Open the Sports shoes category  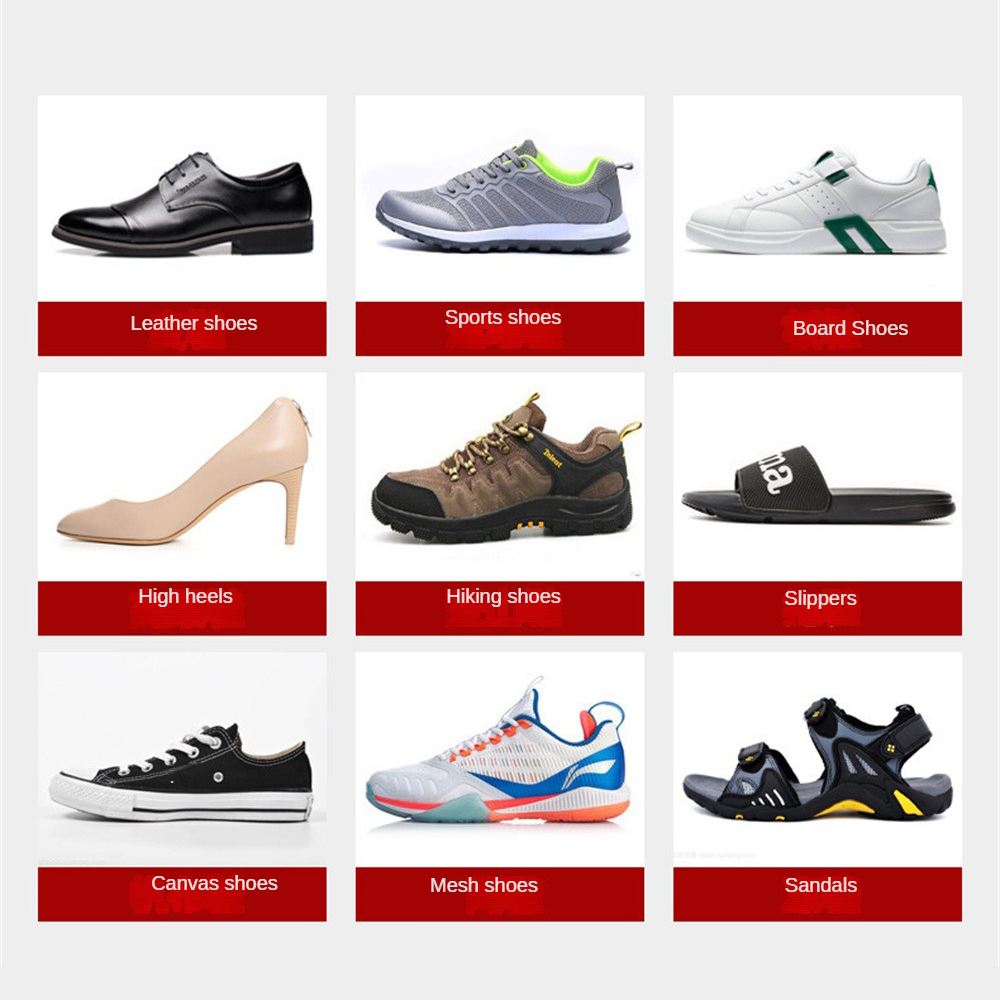[x=503, y=317]
